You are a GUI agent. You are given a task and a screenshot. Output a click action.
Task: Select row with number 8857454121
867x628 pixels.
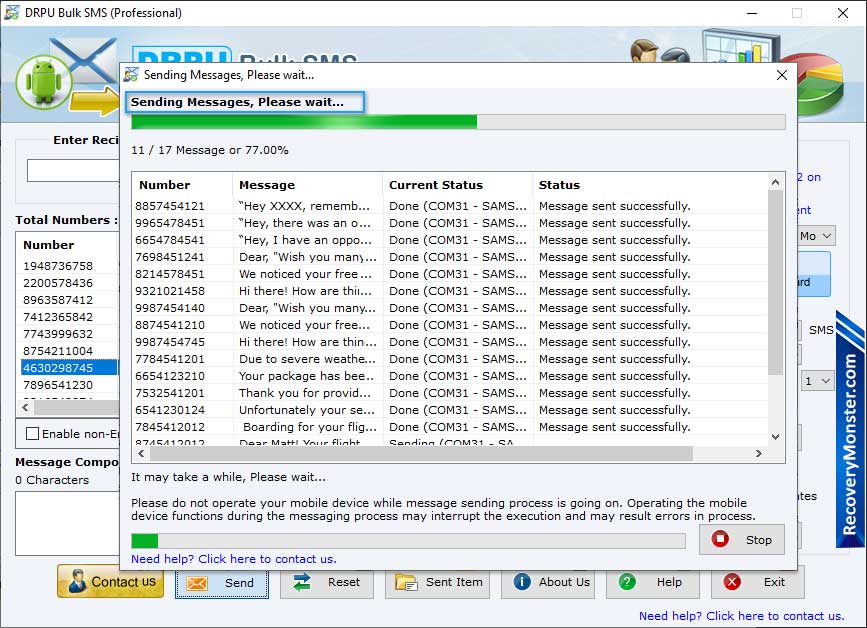[450, 206]
